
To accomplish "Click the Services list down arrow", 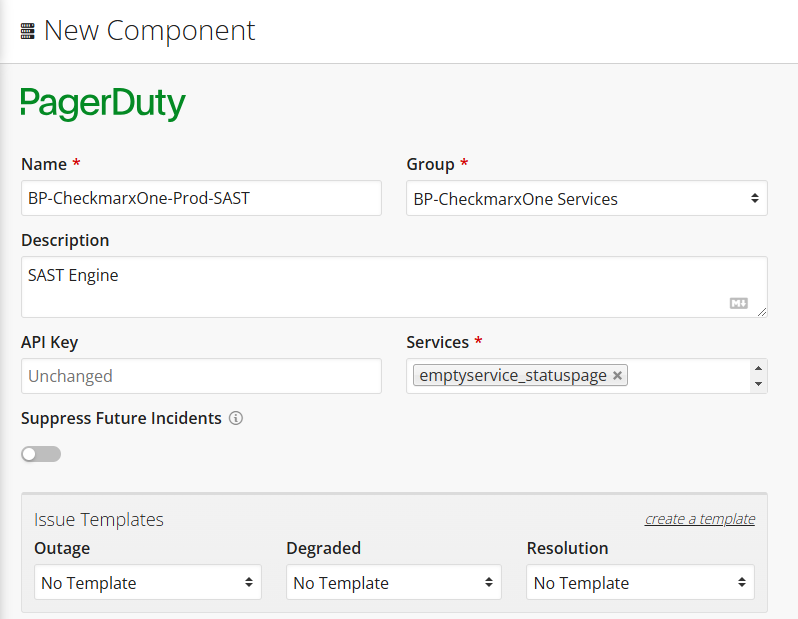I will click(758, 384).
